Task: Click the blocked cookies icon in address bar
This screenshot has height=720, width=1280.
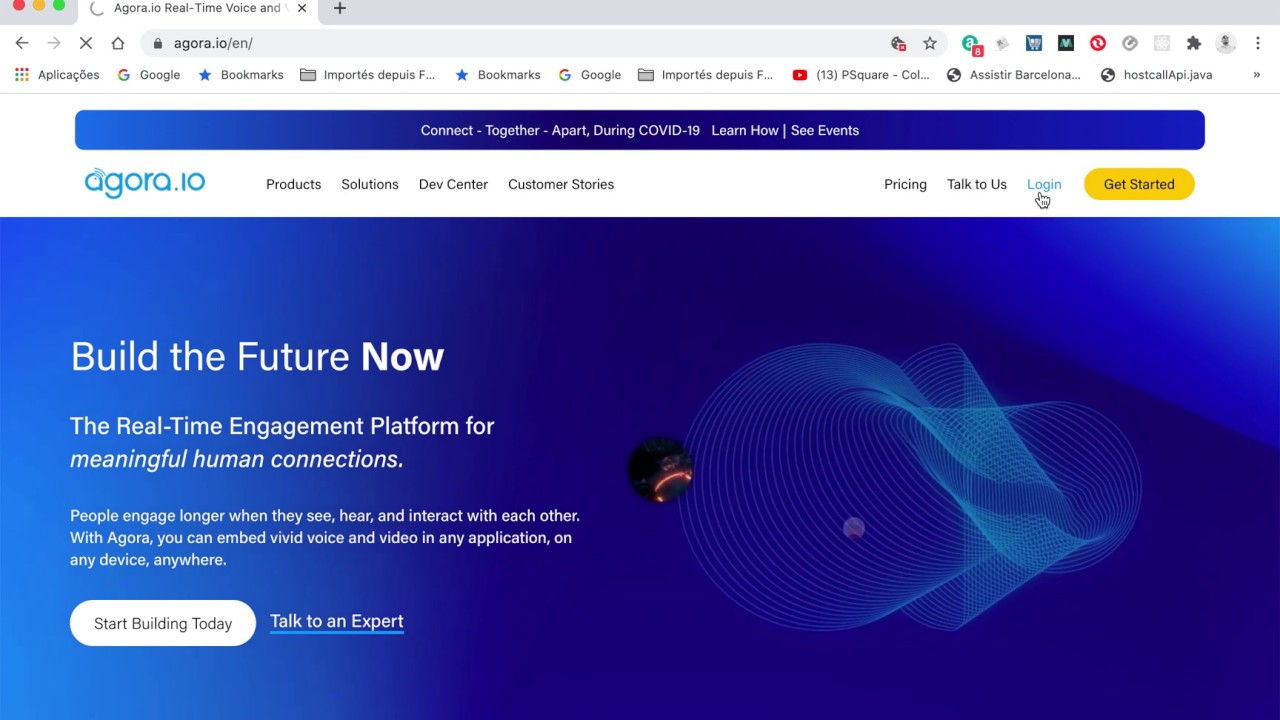Action: click(x=898, y=43)
